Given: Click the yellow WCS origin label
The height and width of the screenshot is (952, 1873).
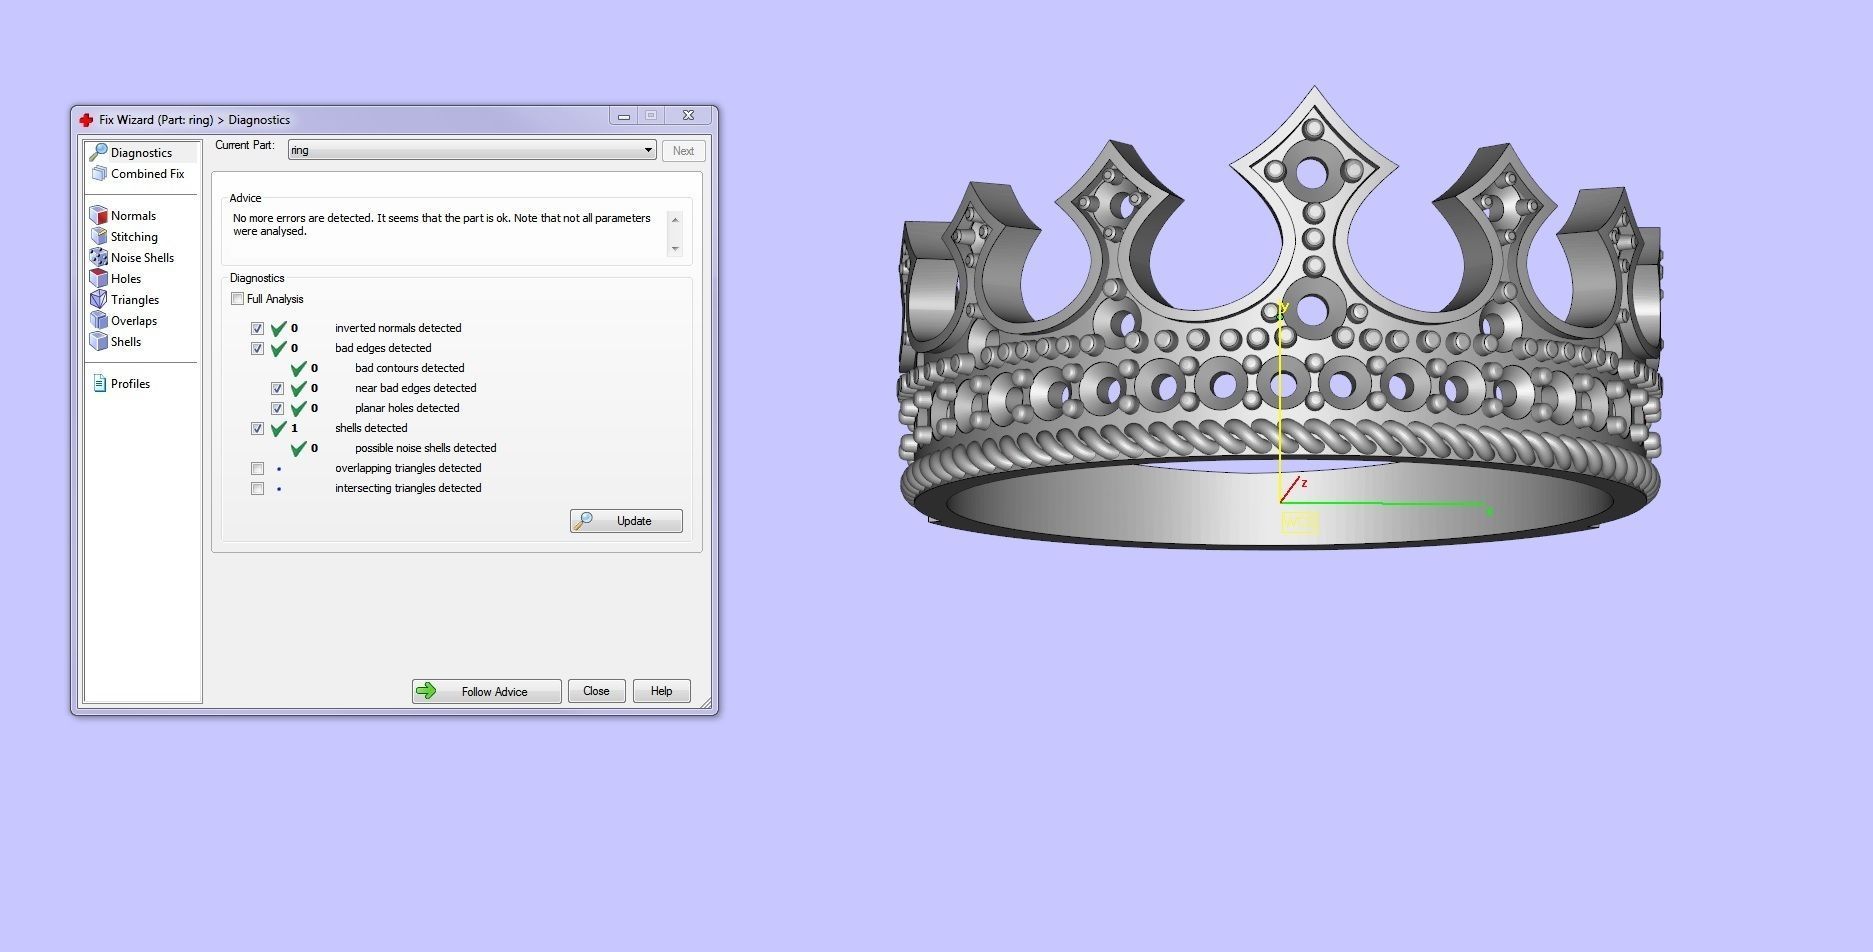Looking at the screenshot, I should pos(1300,522).
